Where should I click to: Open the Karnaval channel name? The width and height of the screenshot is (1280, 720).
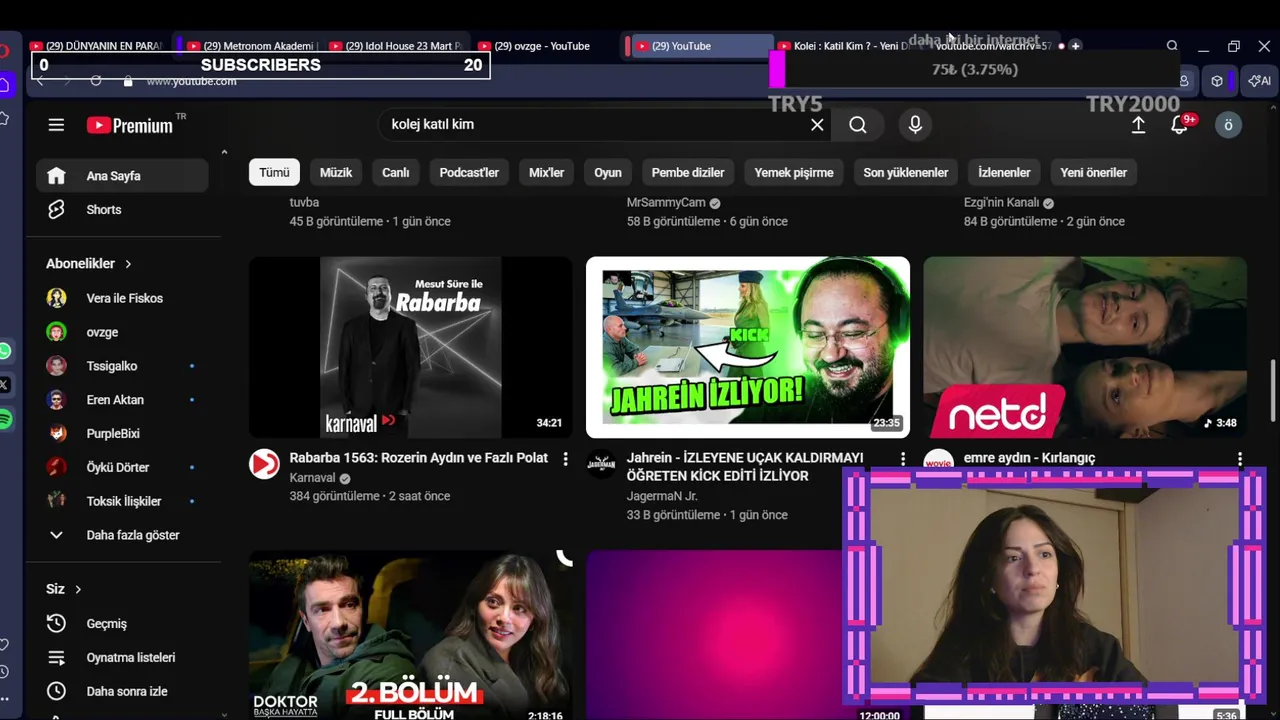pos(312,478)
